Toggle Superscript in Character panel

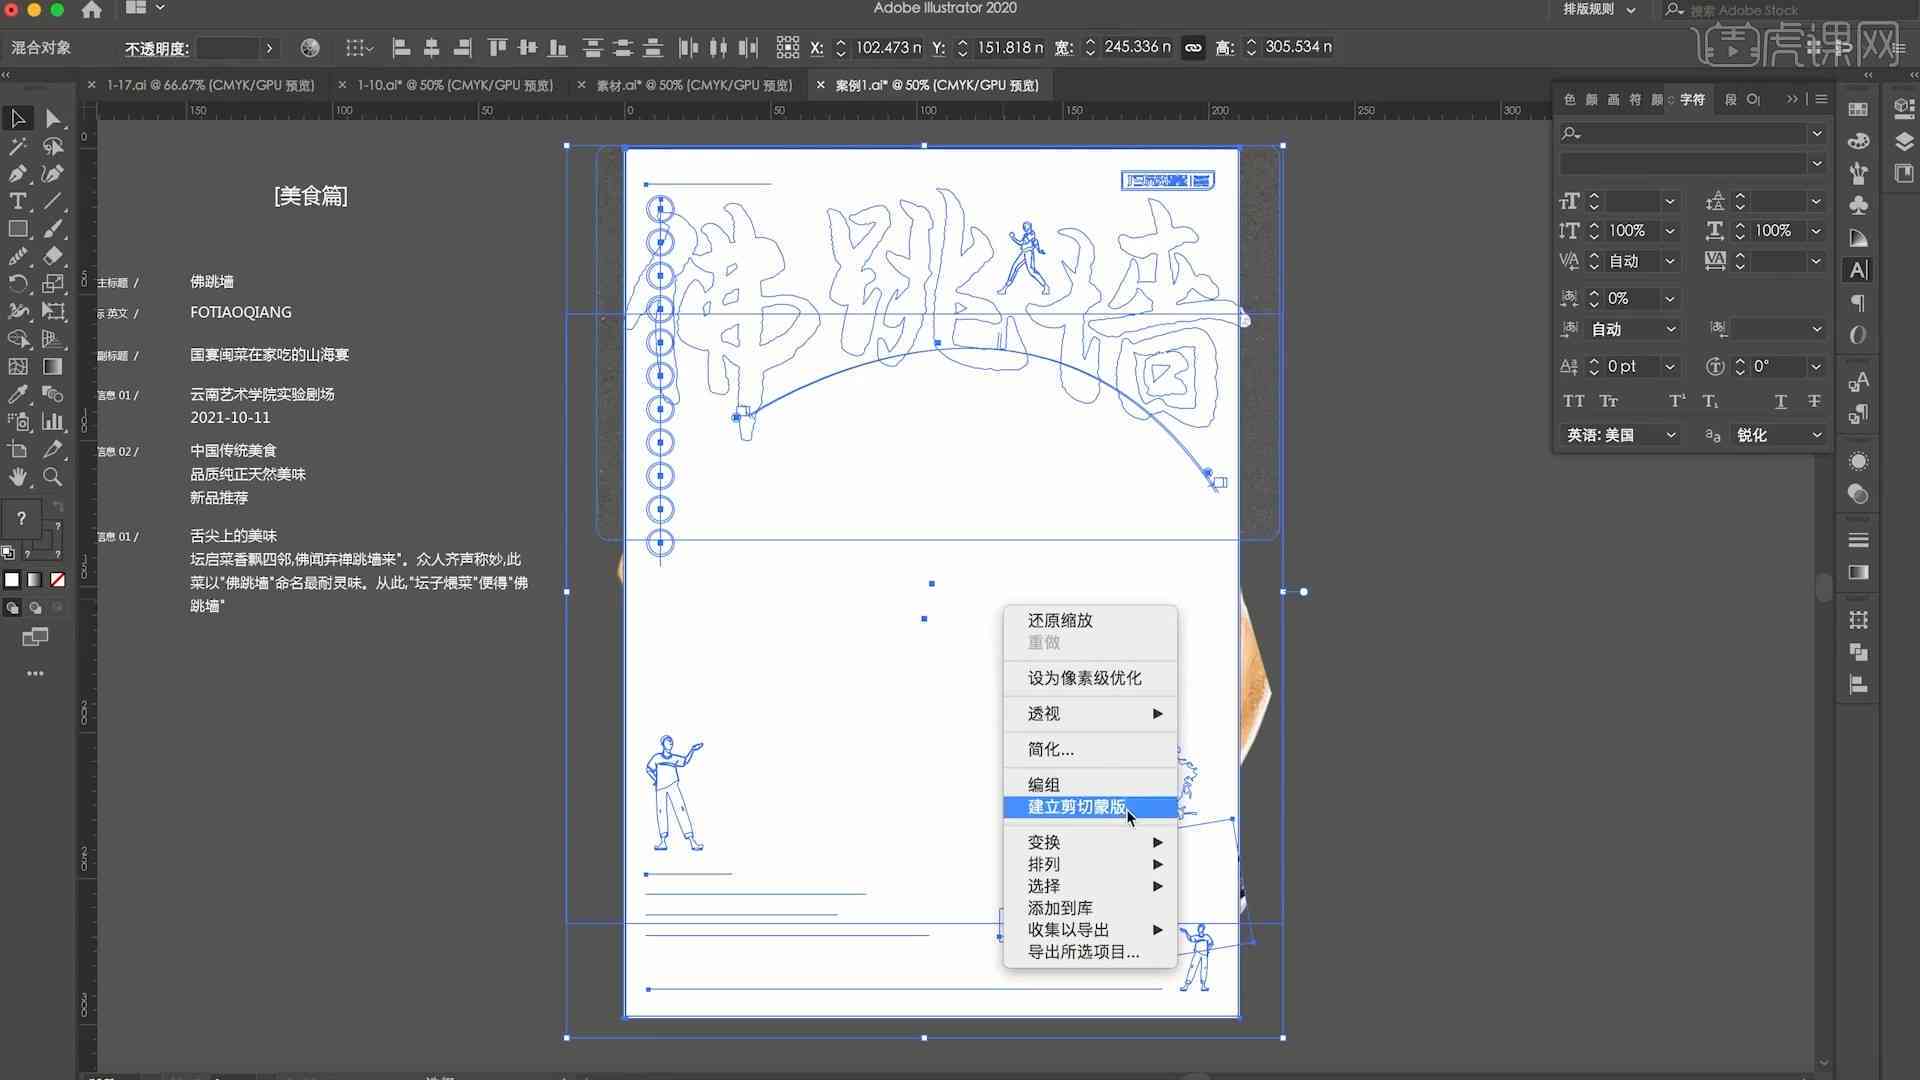coord(1677,401)
